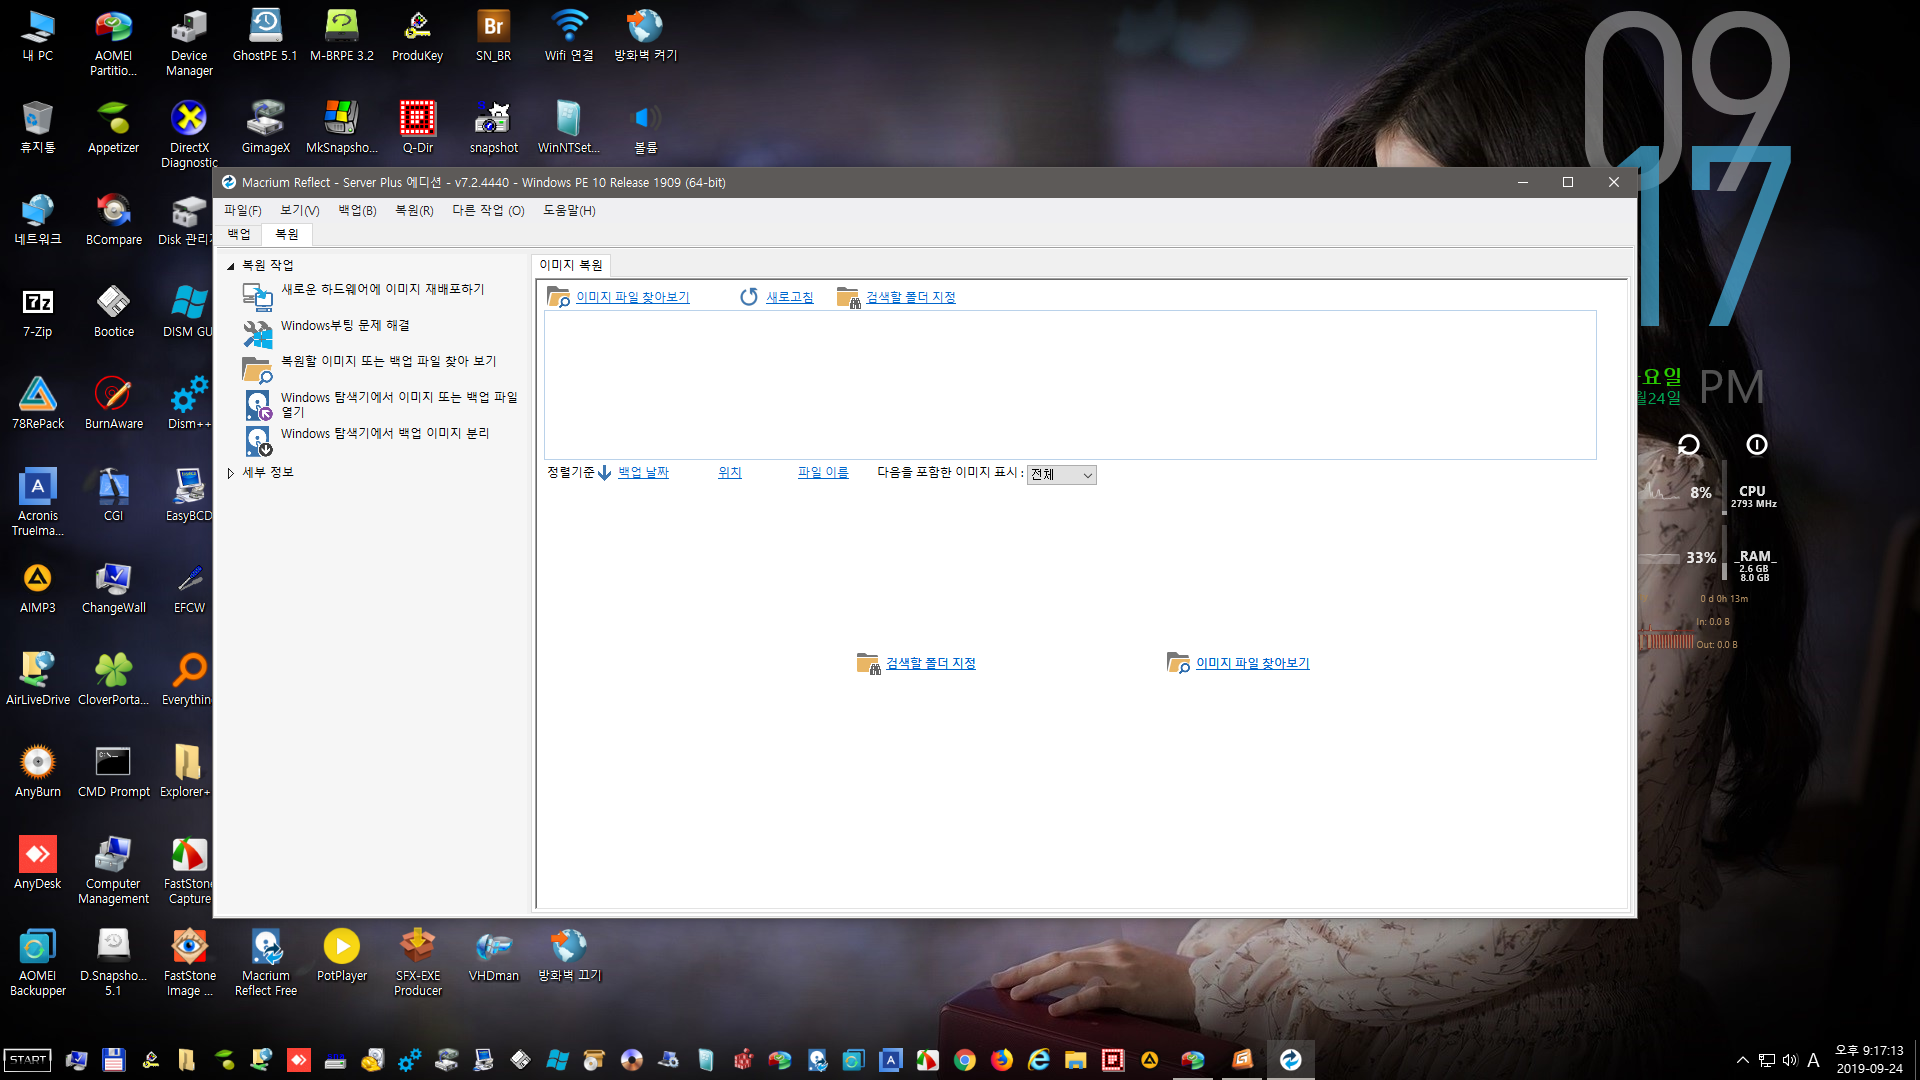Click 새로운 하드웨어에 이미지 재배포하기 text
The width and height of the screenshot is (1920, 1080).
click(x=383, y=289)
